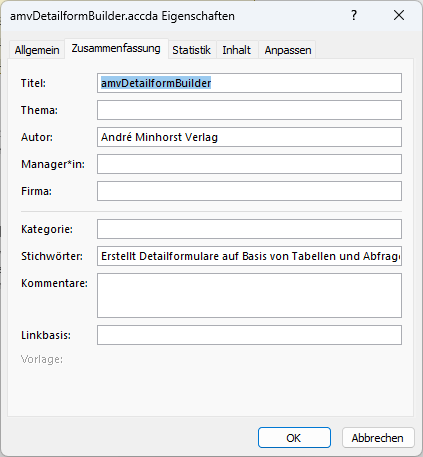Open the Statistik tab
Viewport: 423px width, 457px height.
192,50
